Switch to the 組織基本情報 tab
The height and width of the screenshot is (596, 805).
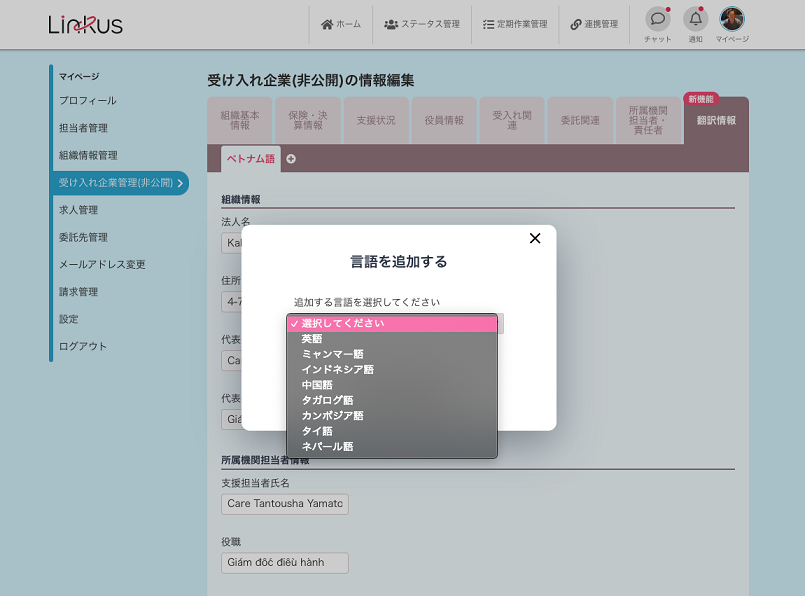point(240,121)
